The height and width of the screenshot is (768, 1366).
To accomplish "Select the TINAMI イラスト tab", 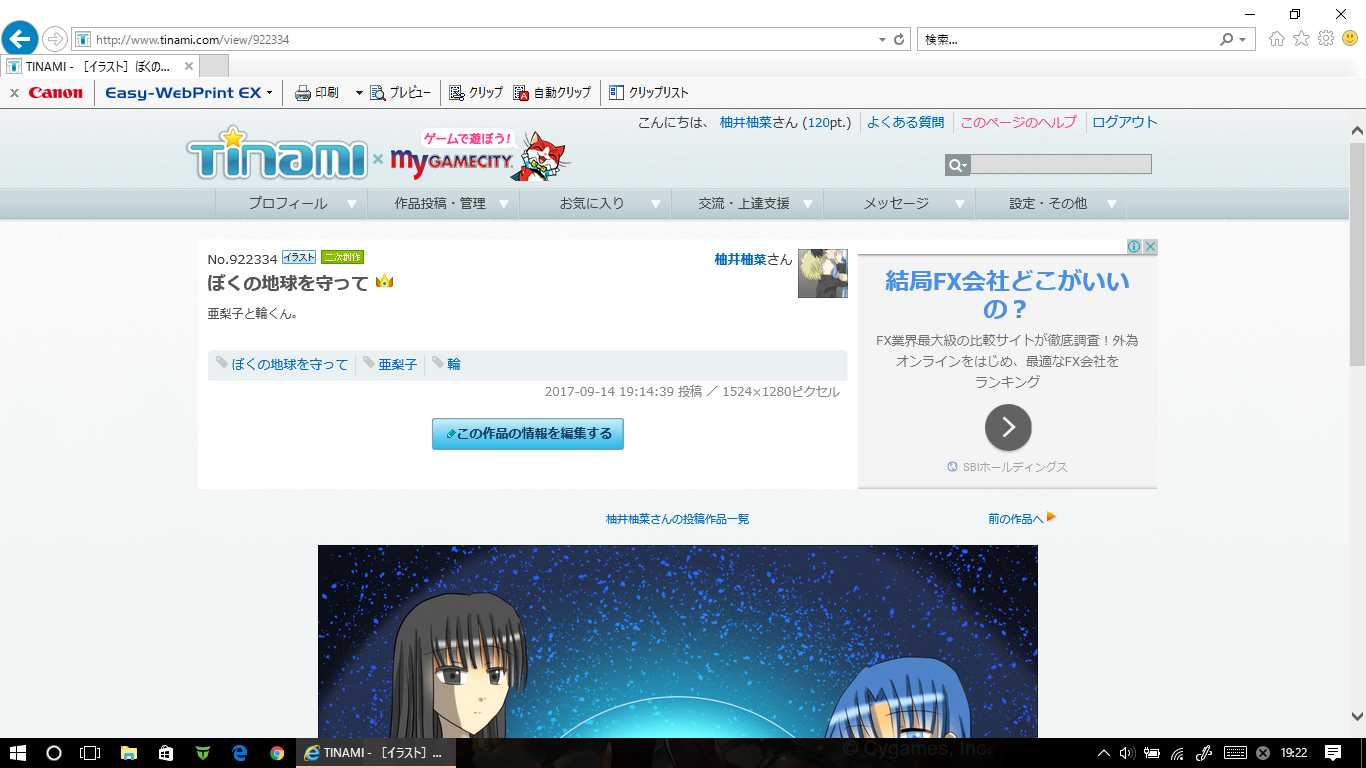I will pos(100,66).
